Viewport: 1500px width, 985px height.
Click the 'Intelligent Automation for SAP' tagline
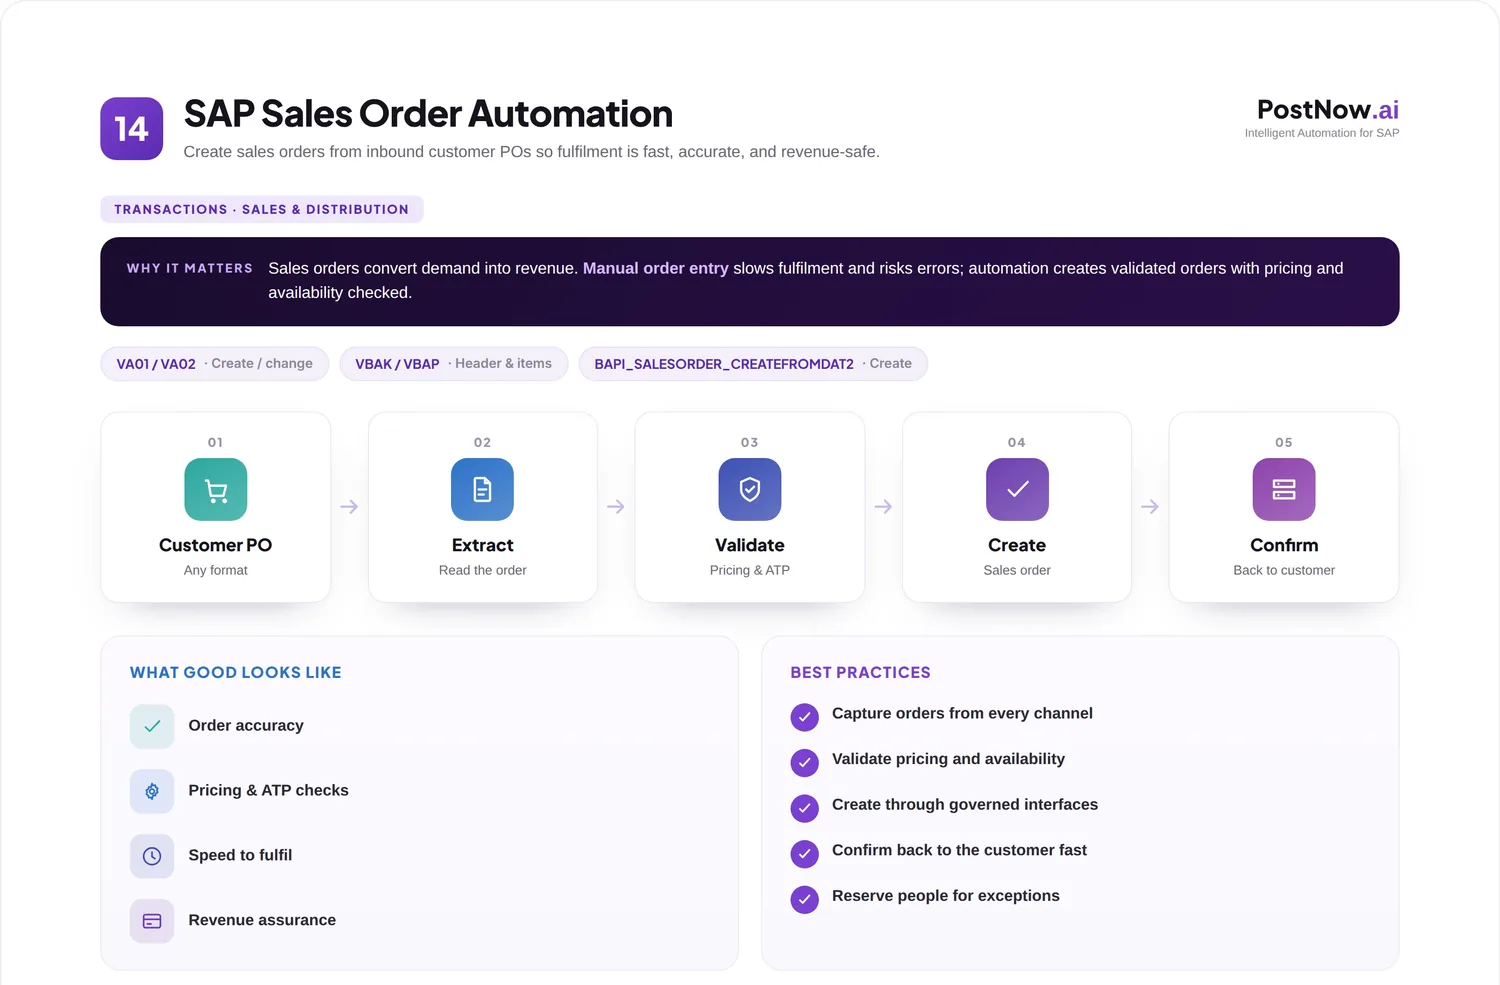pyautogui.click(x=1322, y=133)
